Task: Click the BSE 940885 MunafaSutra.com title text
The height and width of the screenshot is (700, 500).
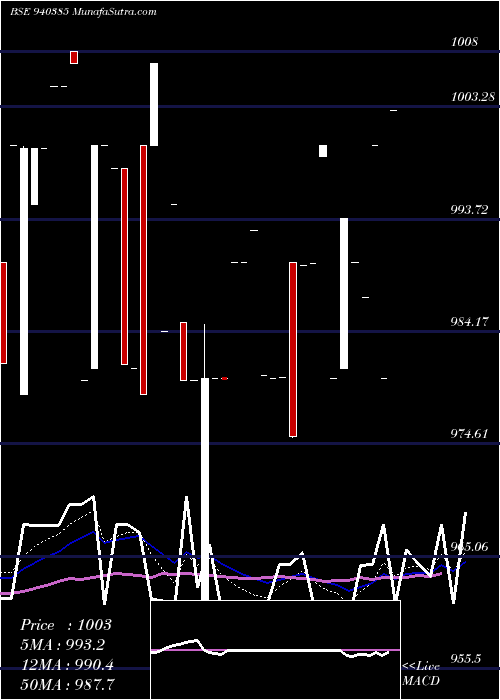Action: coord(83,12)
